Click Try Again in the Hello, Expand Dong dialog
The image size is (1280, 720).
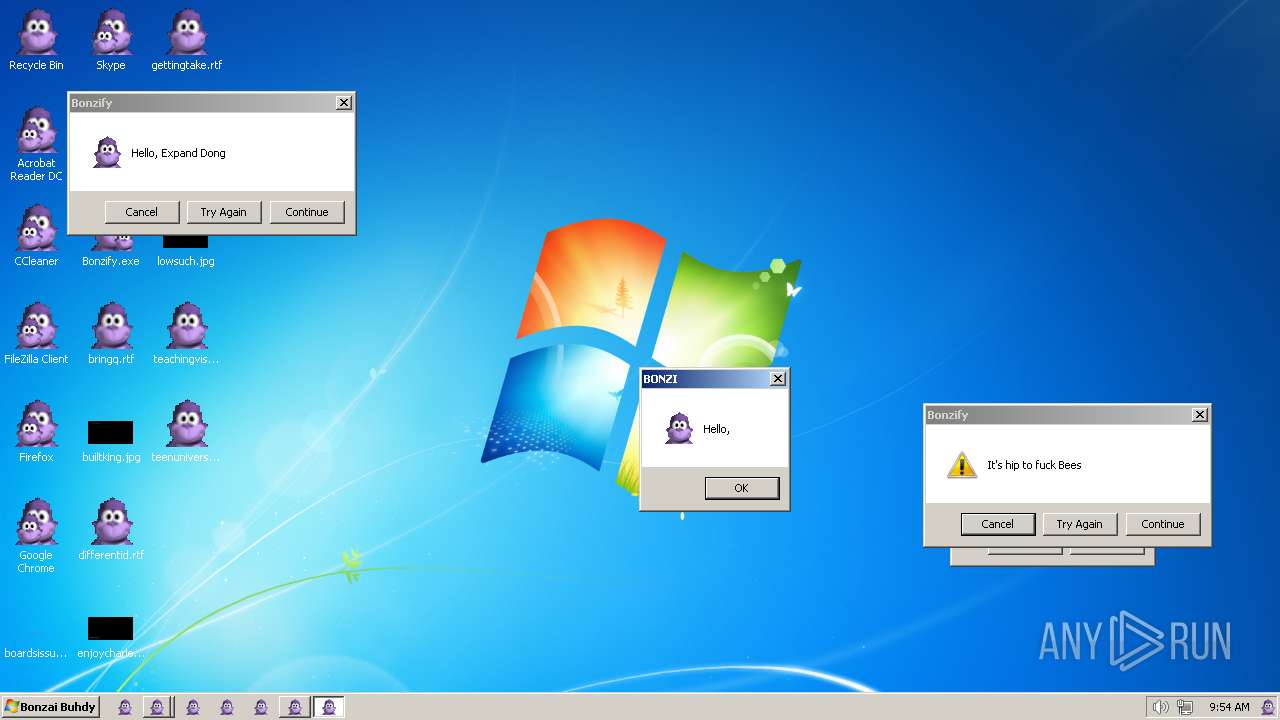[x=223, y=212]
